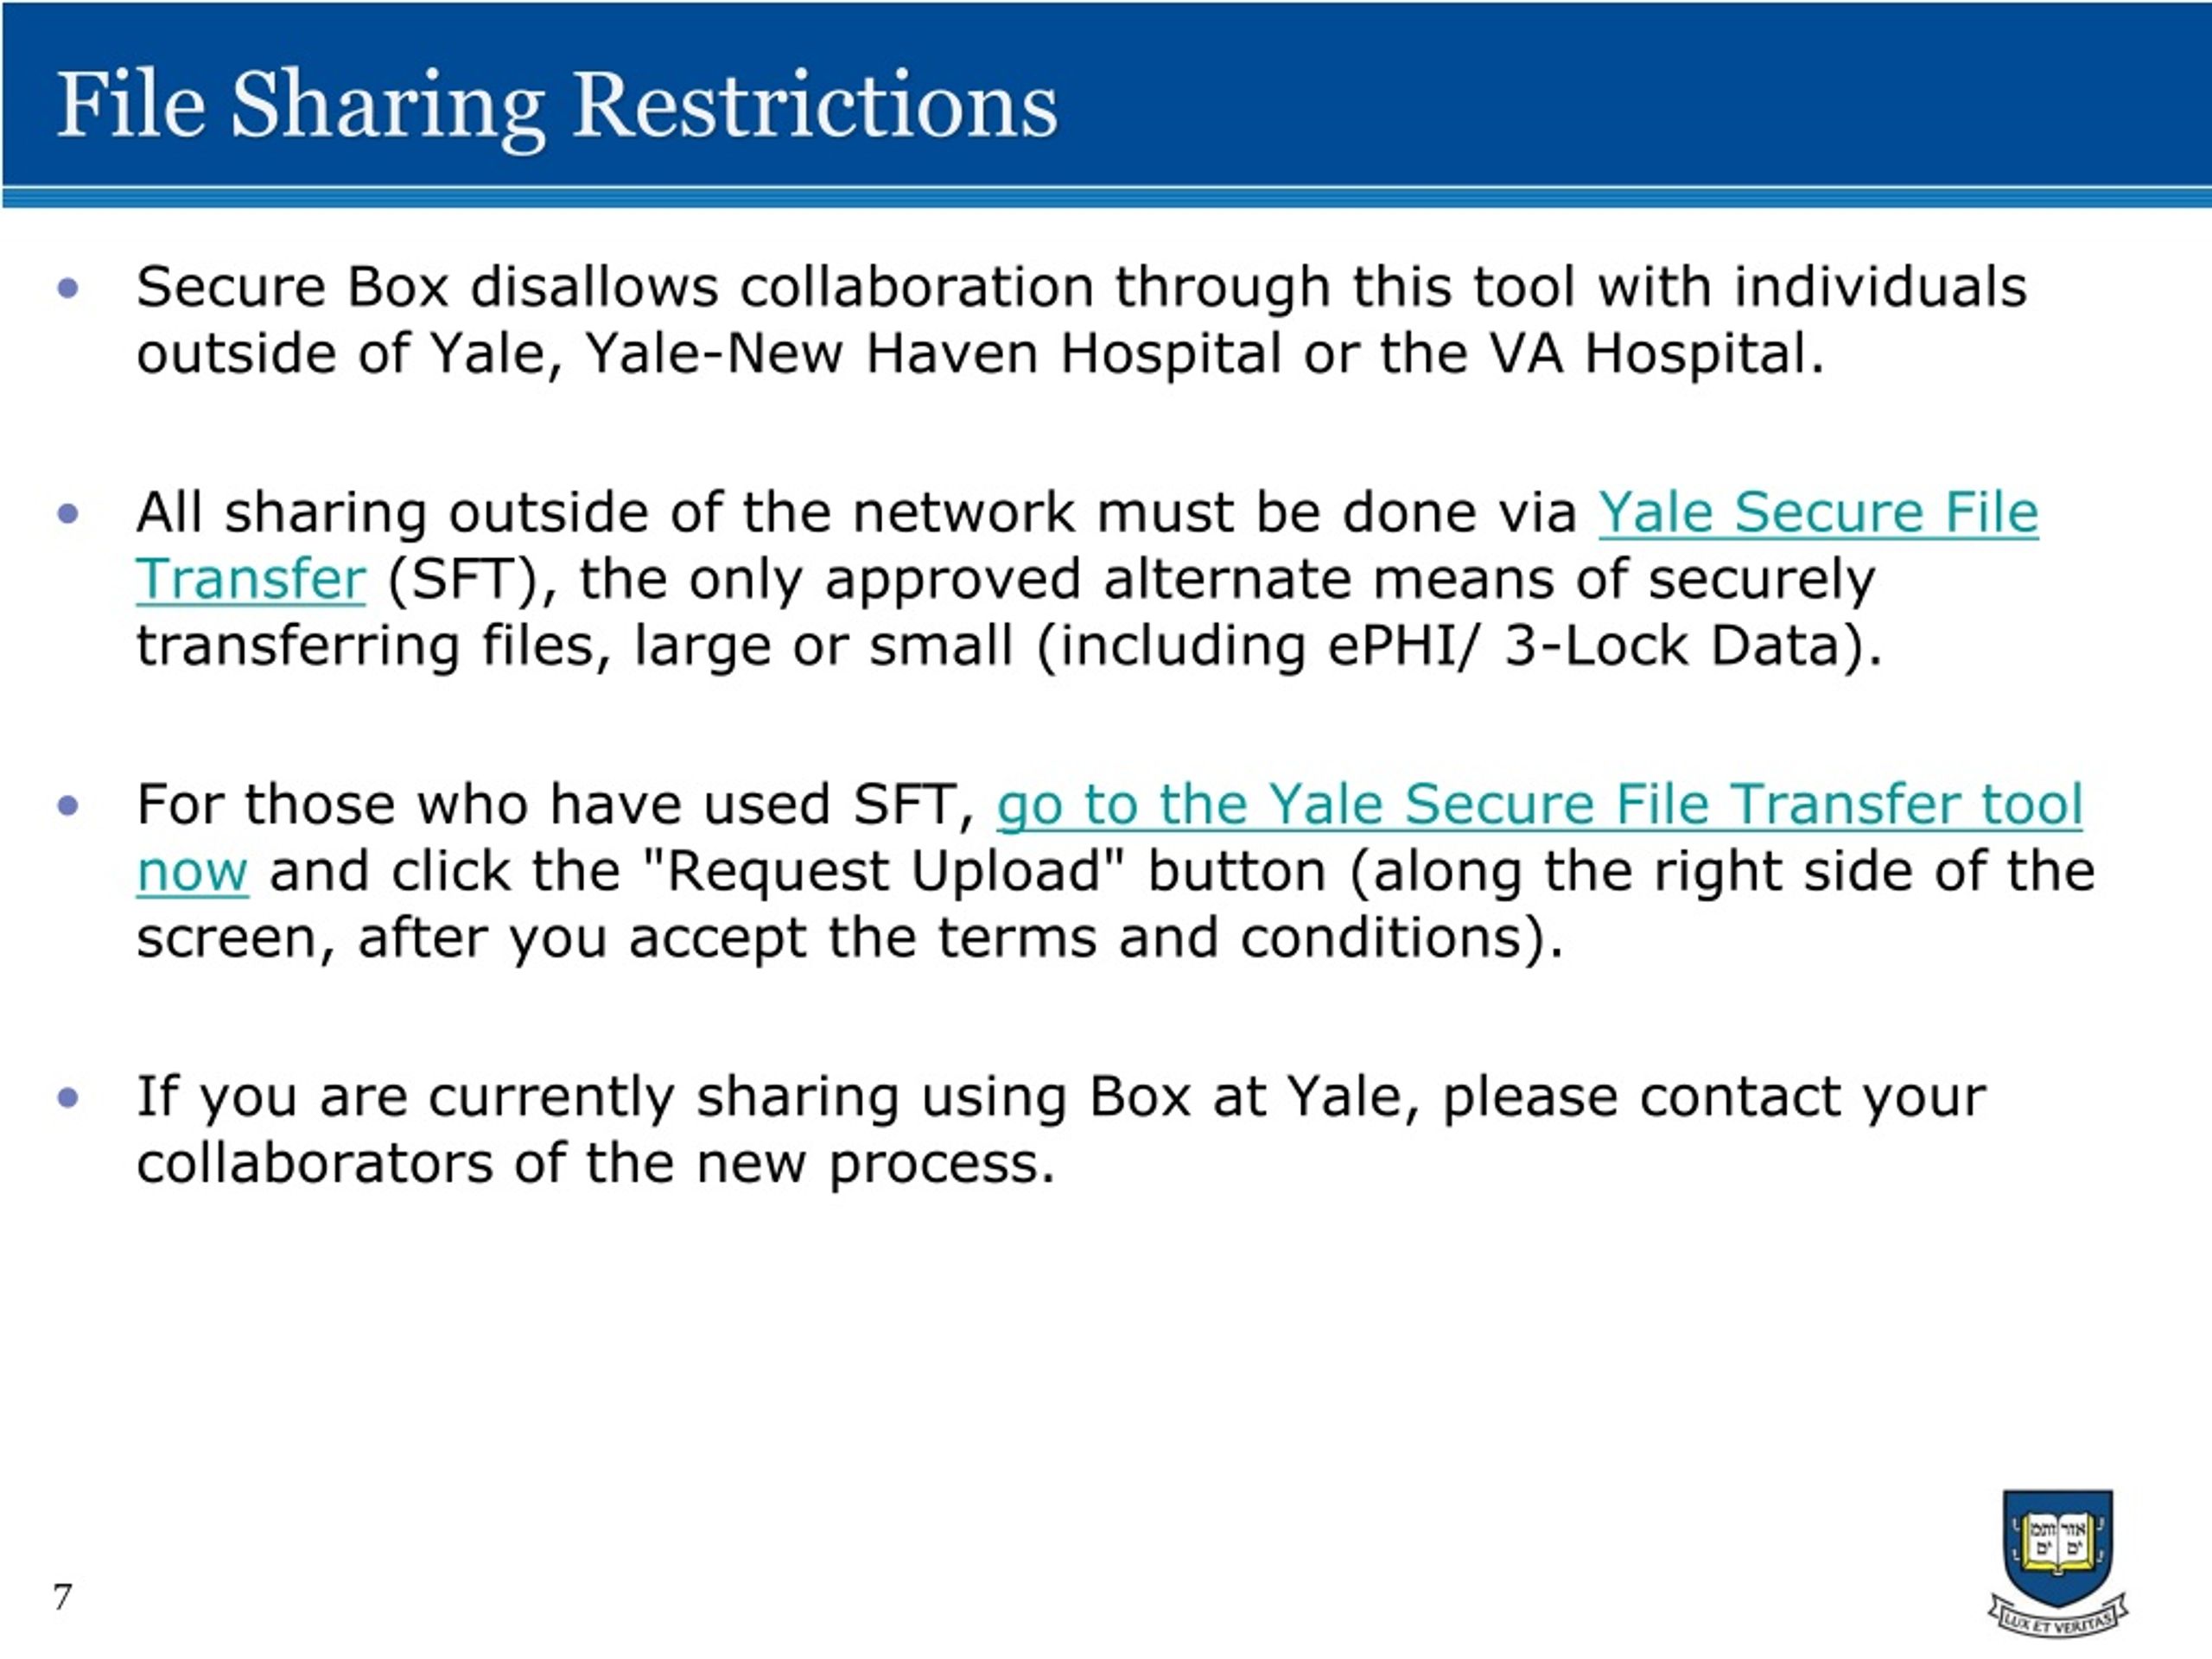2212x1659 pixels.
Task: Click the 'go to the Yale Secure File Transfer tool now' link
Action: (1538, 805)
